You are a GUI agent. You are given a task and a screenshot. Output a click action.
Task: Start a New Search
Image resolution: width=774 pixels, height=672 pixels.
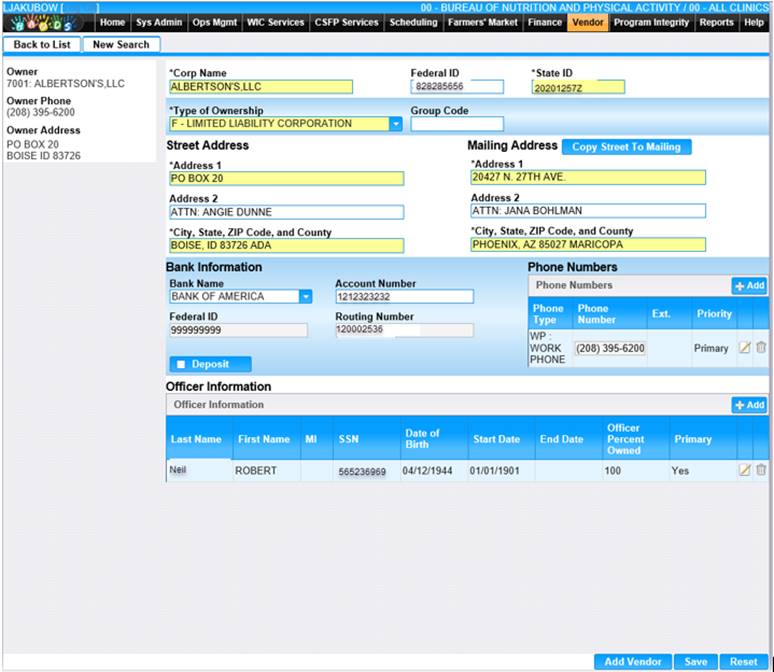pyautogui.click(x=121, y=44)
